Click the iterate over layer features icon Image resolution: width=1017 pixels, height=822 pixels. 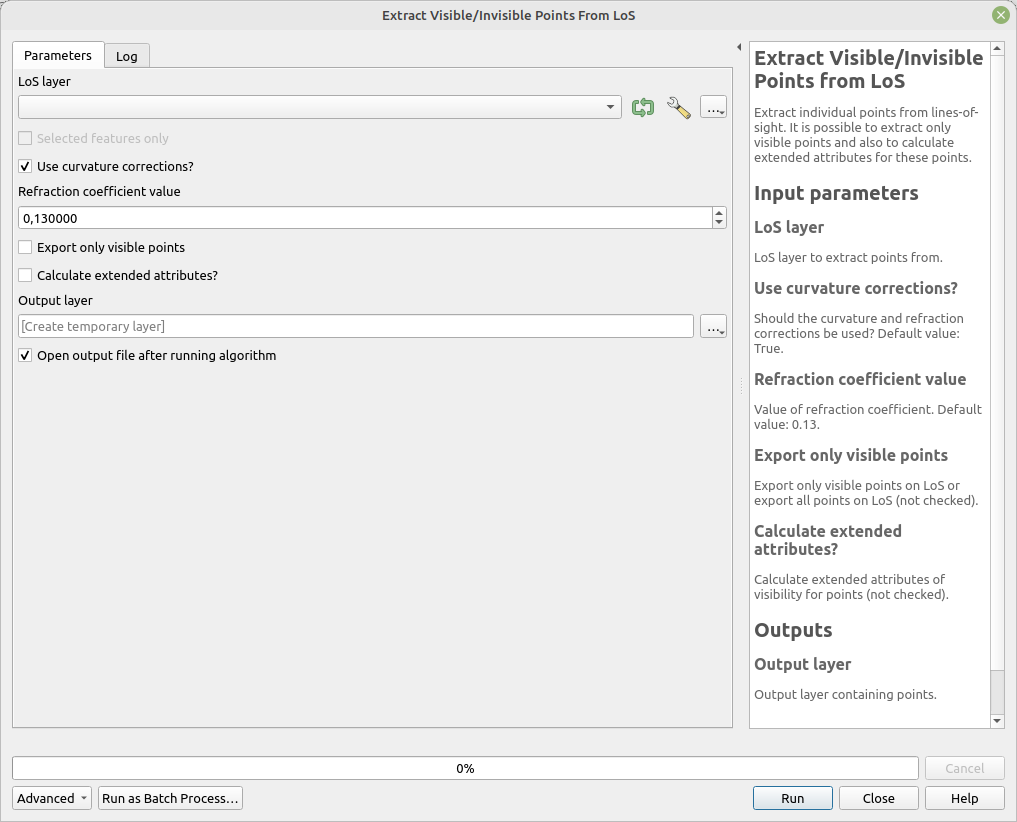(643, 108)
